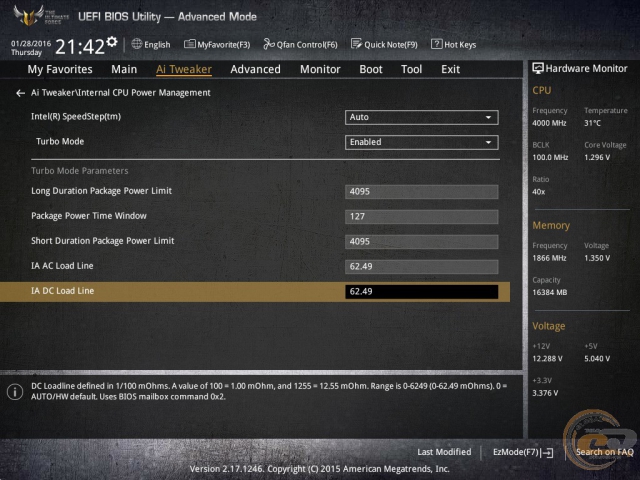The width and height of the screenshot is (640, 480).
Task: Click the settings gear next to the clock
Action: pyautogui.click(x=111, y=42)
